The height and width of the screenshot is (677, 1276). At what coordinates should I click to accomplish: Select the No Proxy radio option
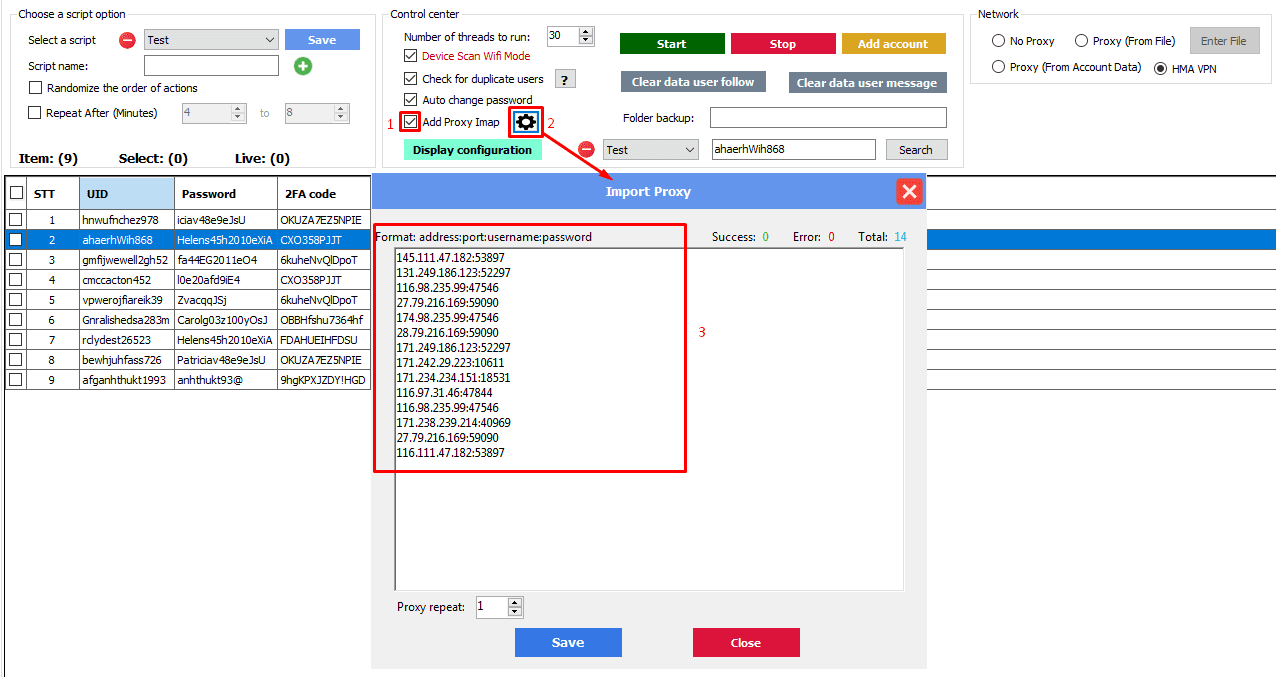[x=998, y=41]
